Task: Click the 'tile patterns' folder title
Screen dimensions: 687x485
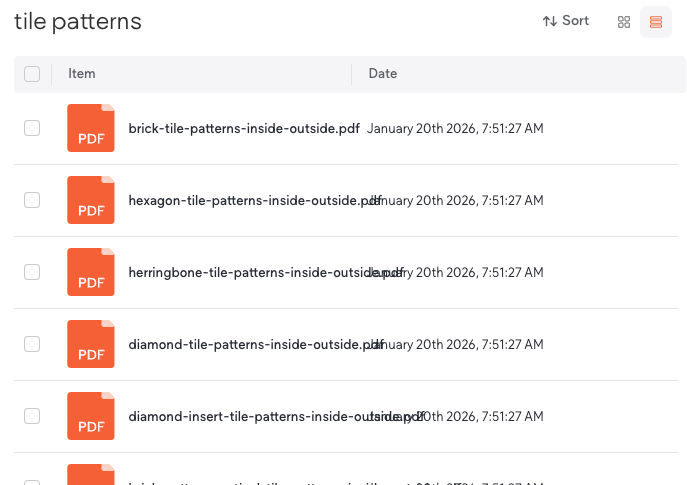Action: click(78, 22)
